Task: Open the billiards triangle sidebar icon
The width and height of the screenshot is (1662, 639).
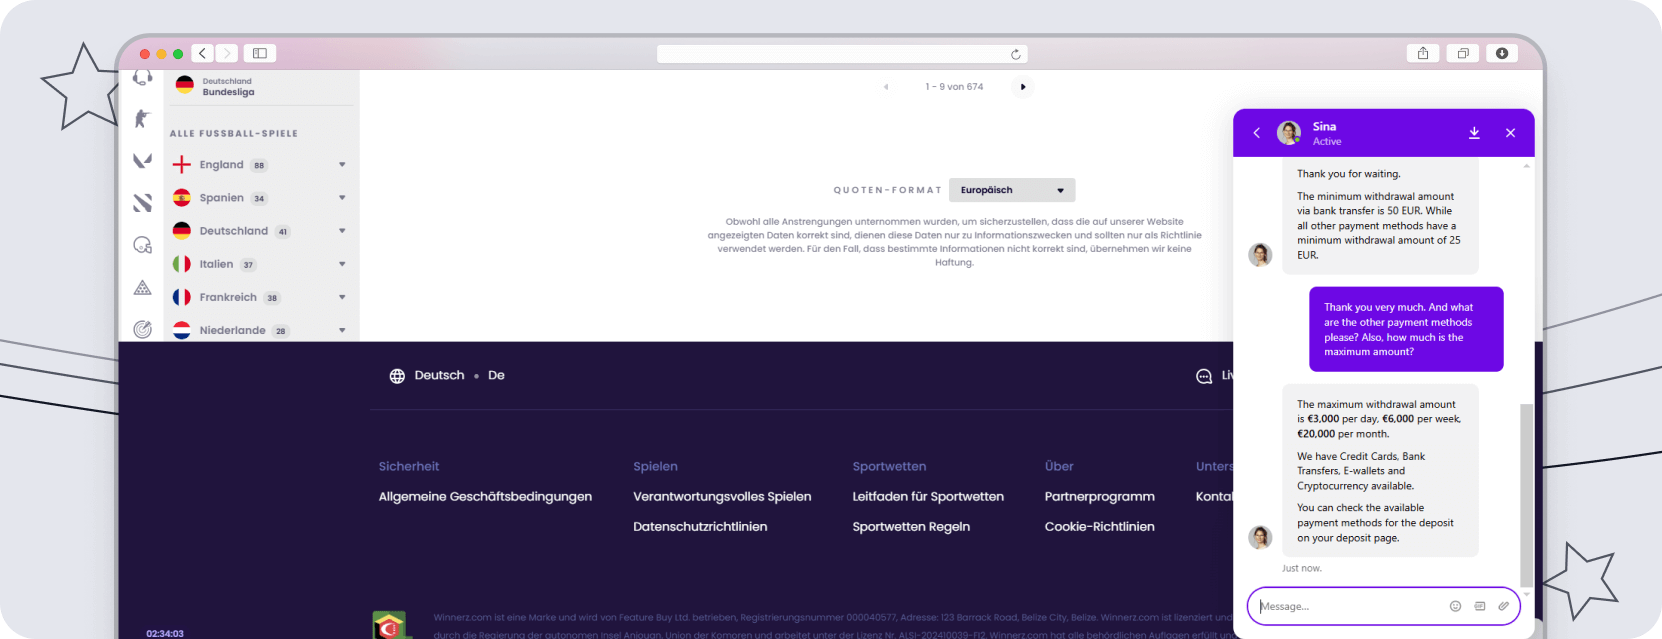Action: click(x=142, y=288)
